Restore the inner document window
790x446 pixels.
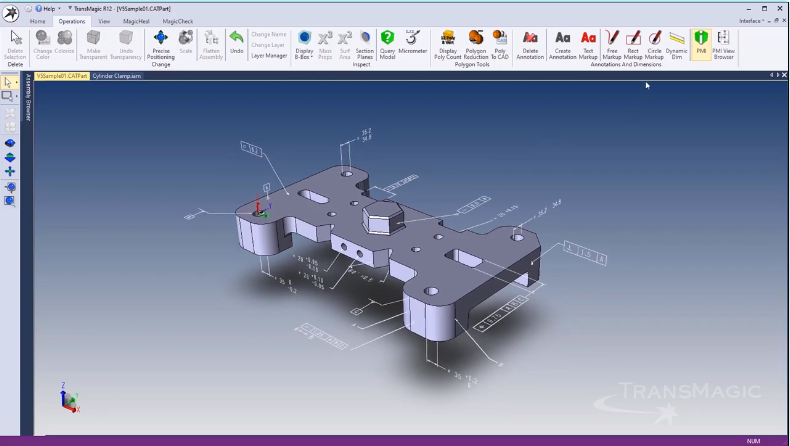pyautogui.click(x=776, y=21)
